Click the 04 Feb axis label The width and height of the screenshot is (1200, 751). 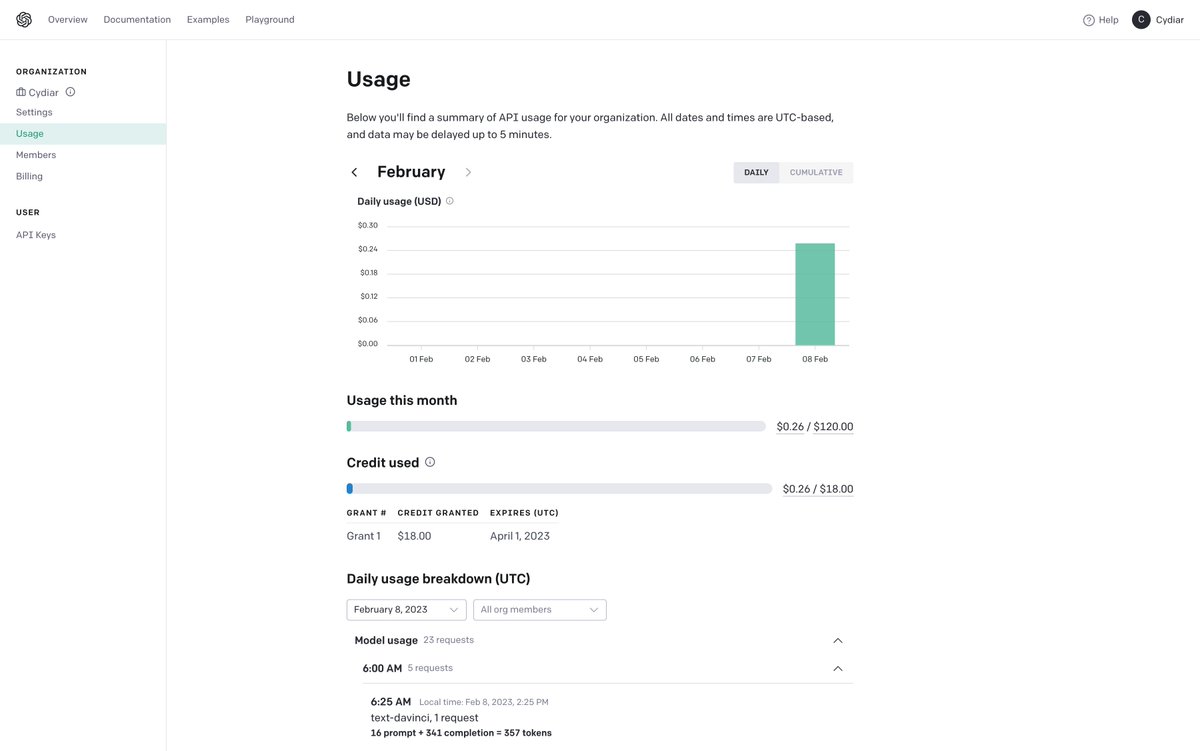[x=590, y=359]
